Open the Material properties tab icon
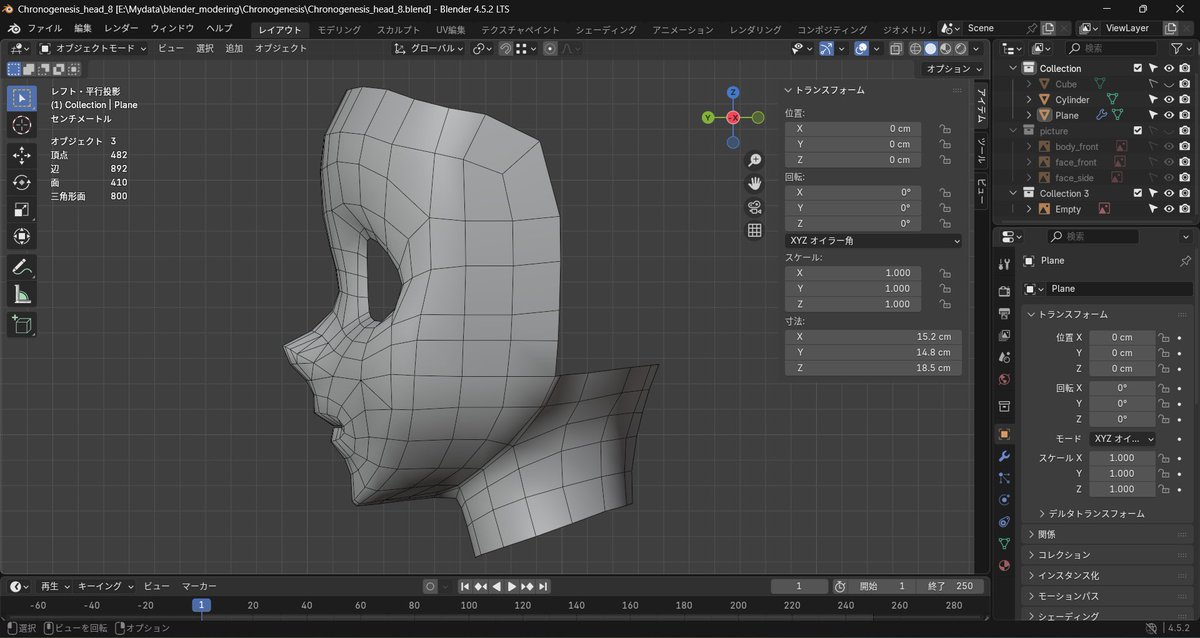Screen dimensions: 1200x638 coord(1005,565)
